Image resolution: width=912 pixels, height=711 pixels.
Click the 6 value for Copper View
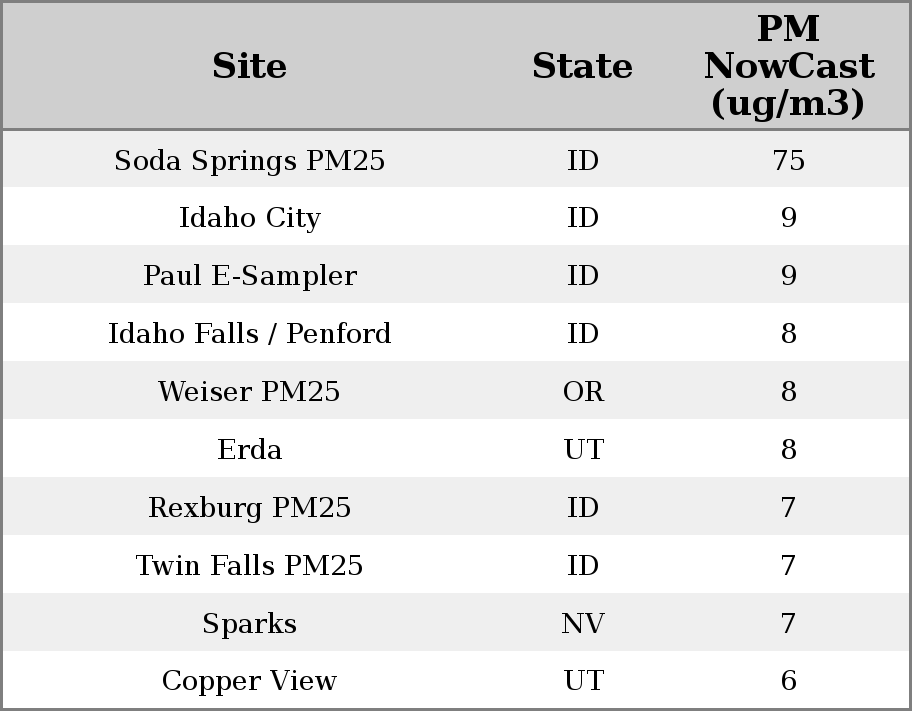788,681
